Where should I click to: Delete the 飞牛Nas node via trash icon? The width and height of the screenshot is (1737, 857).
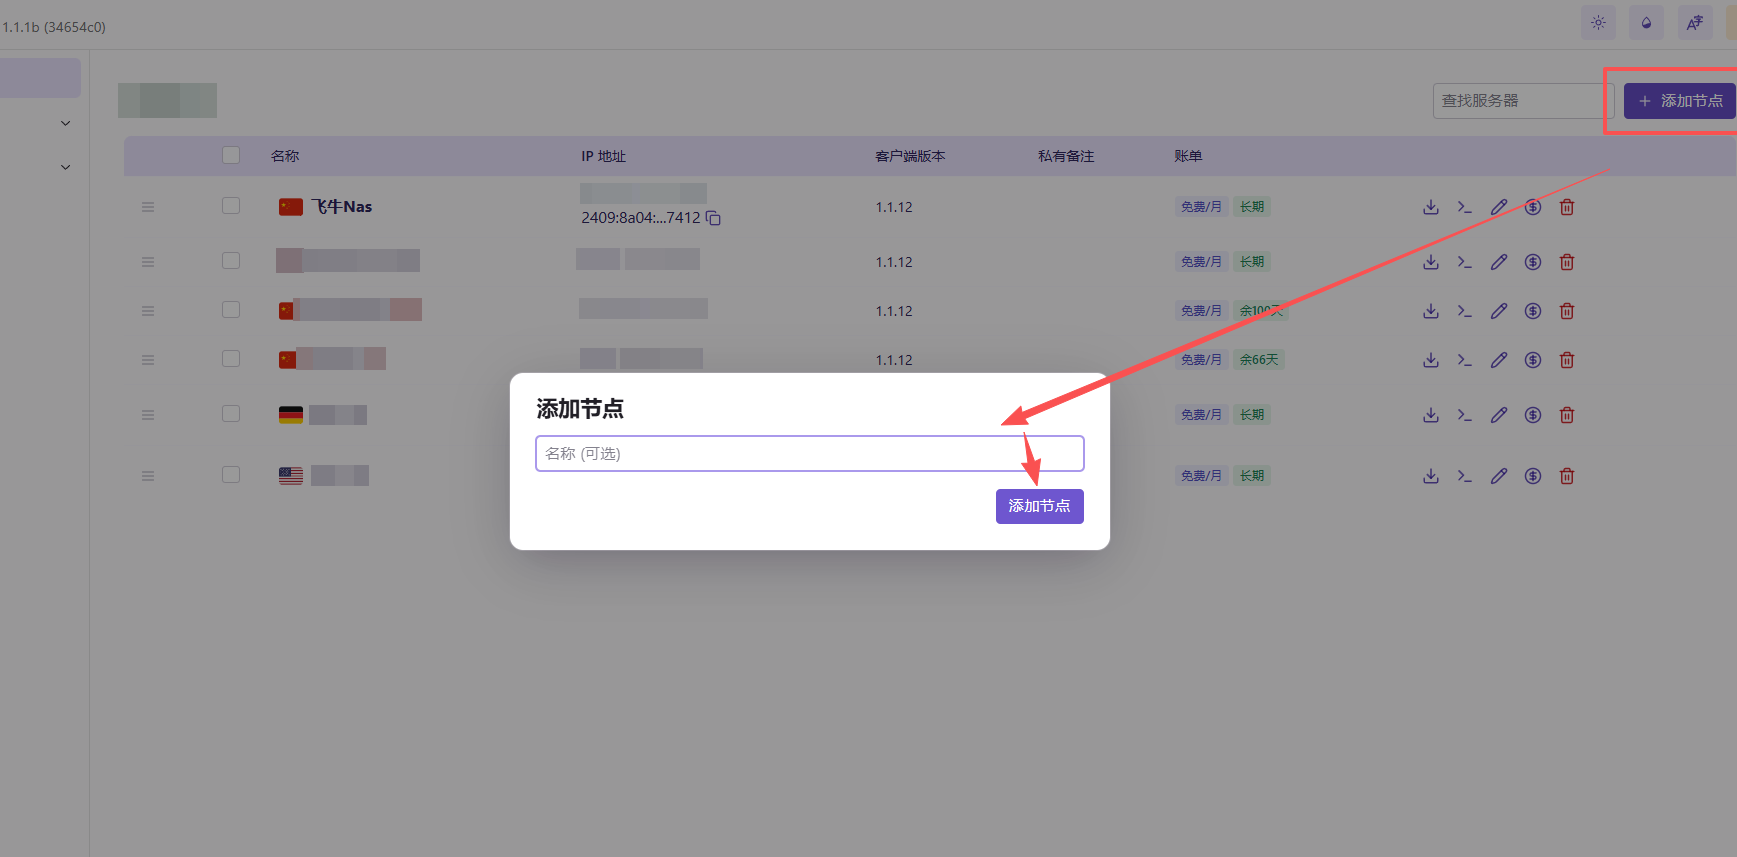[x=1567, y=207]
